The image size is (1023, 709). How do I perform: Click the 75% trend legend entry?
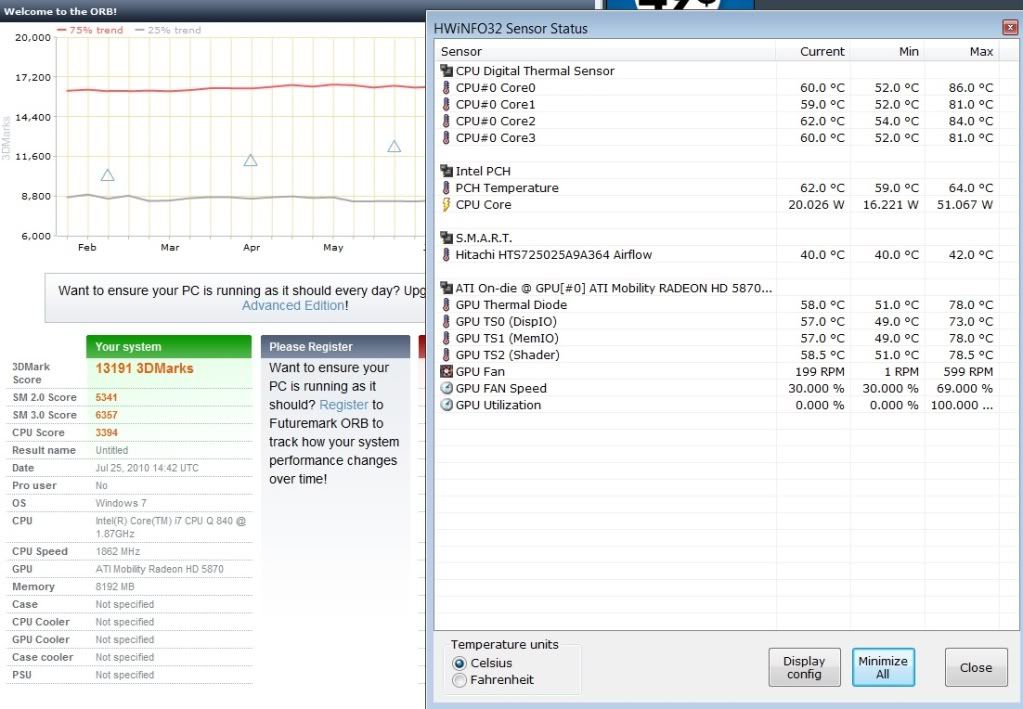90,30
